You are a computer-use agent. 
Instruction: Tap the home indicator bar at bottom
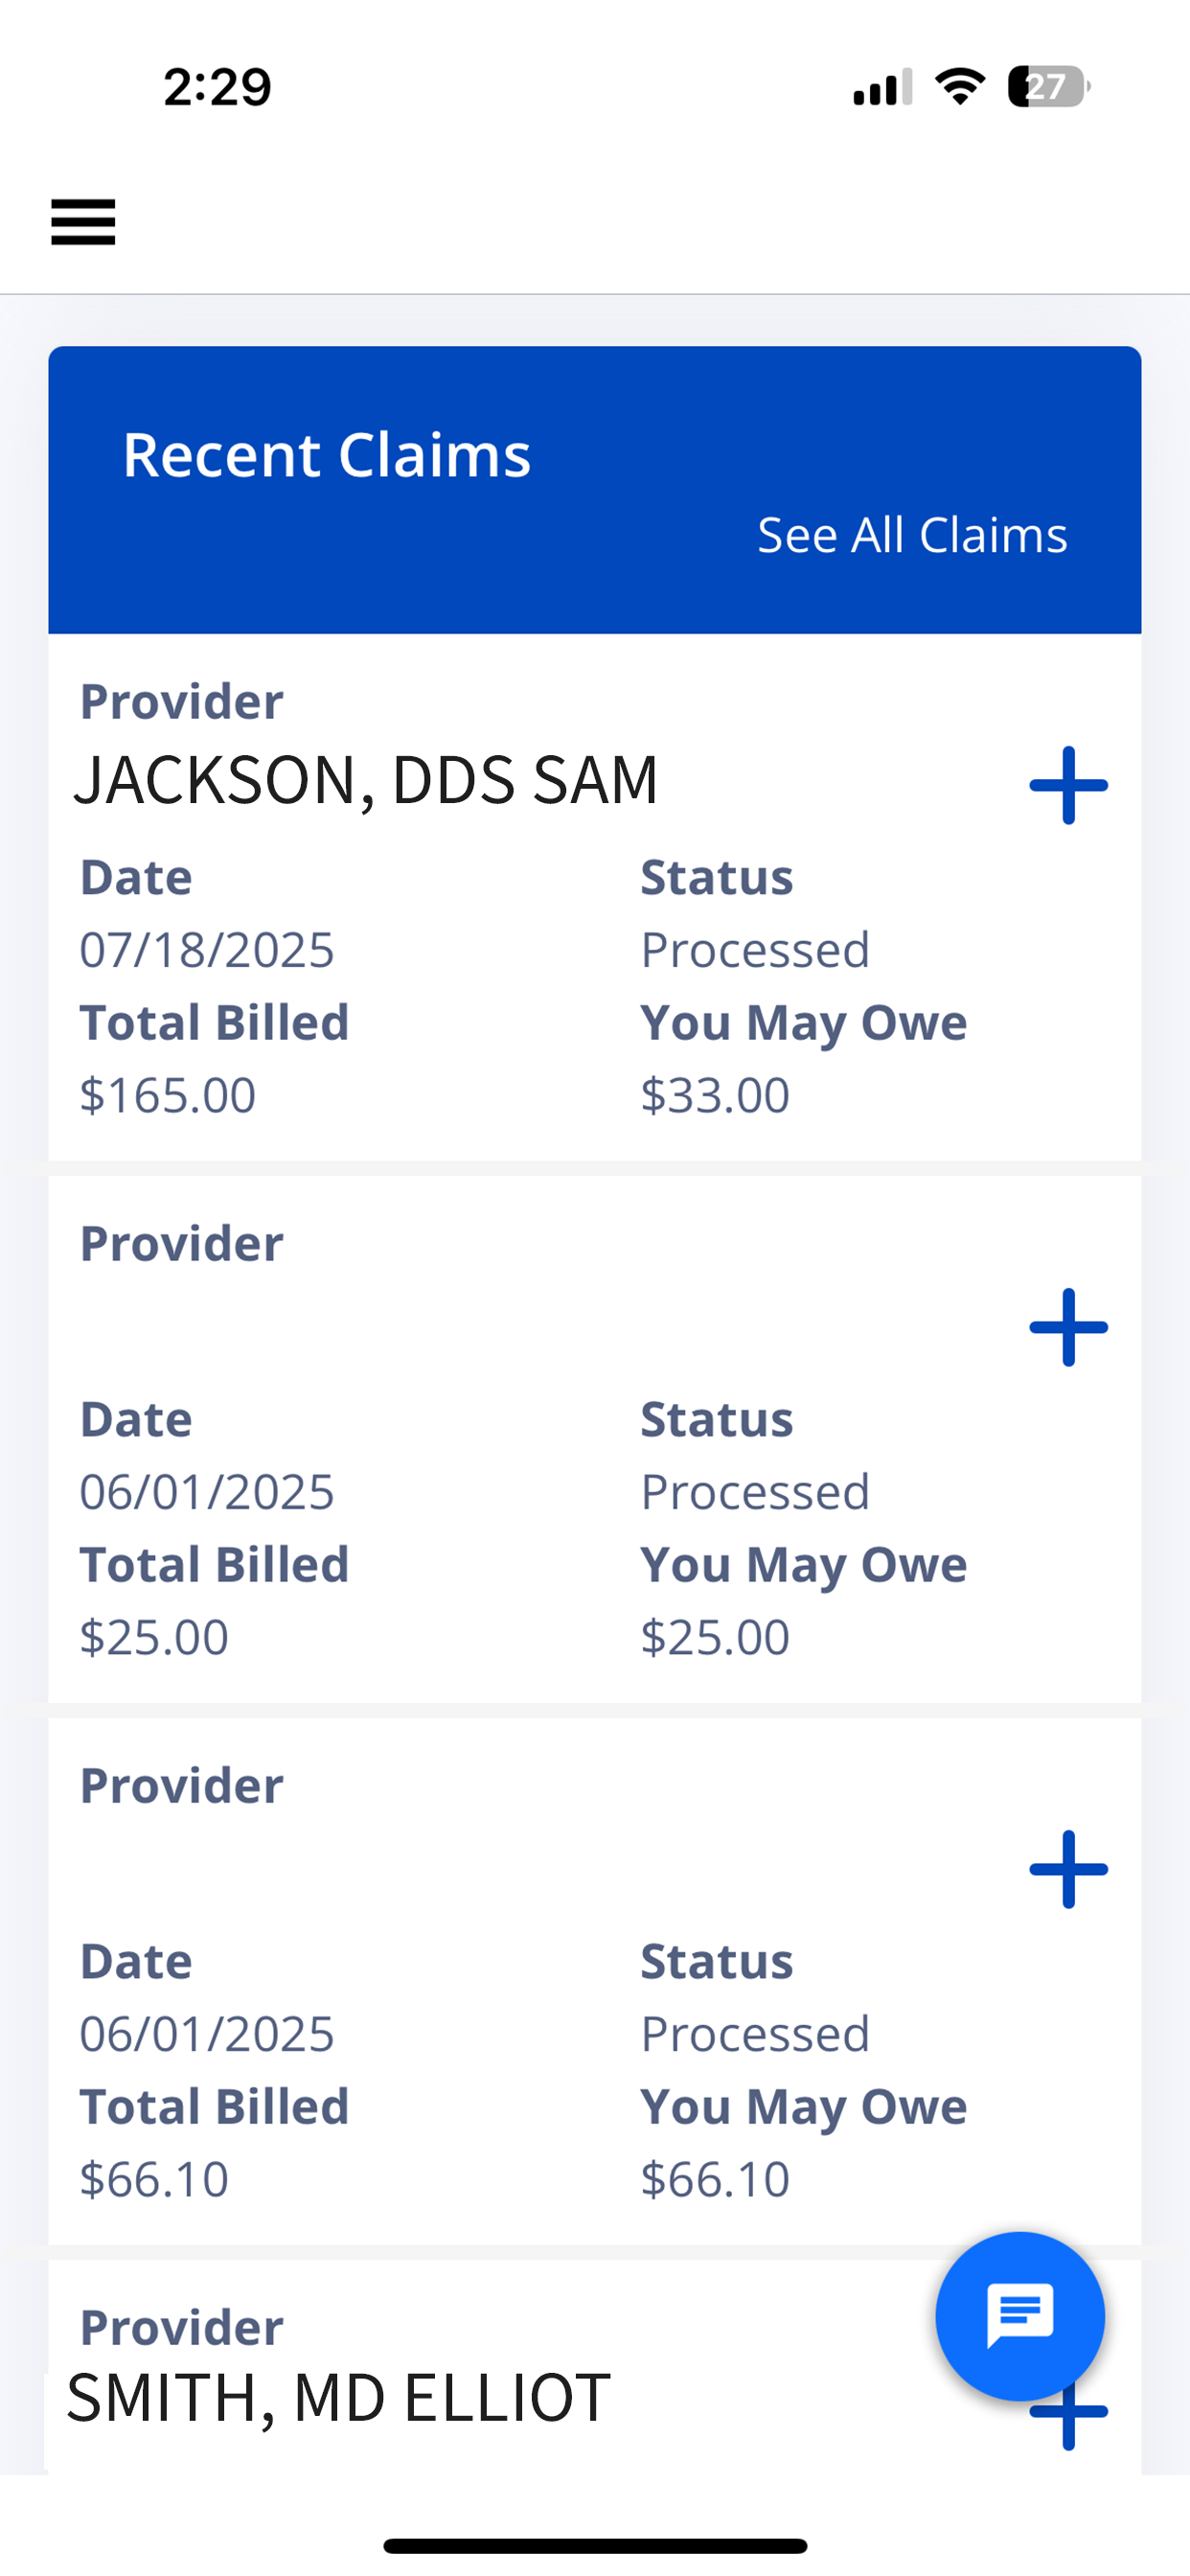pyautogui.click(x=595, y=2546)
